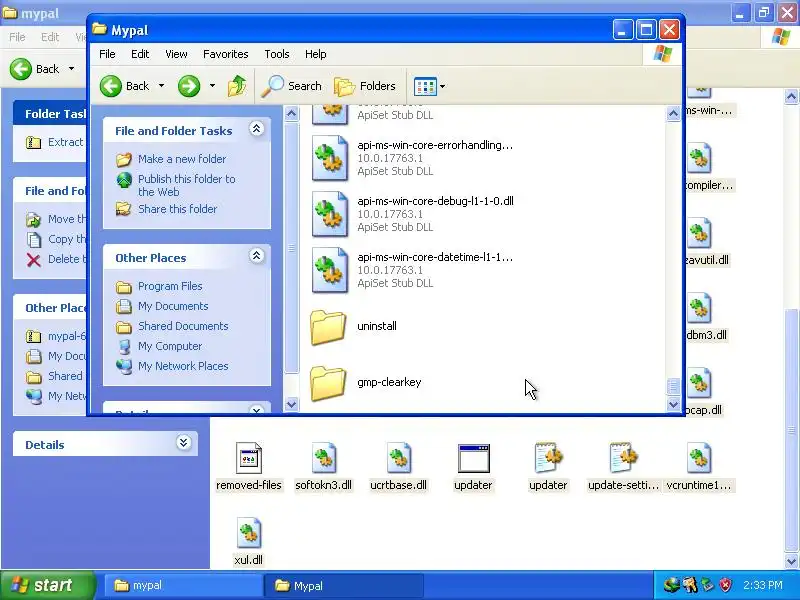Click the Start button
This screenshot has height=600, width=800.
(x=48, y=585)
